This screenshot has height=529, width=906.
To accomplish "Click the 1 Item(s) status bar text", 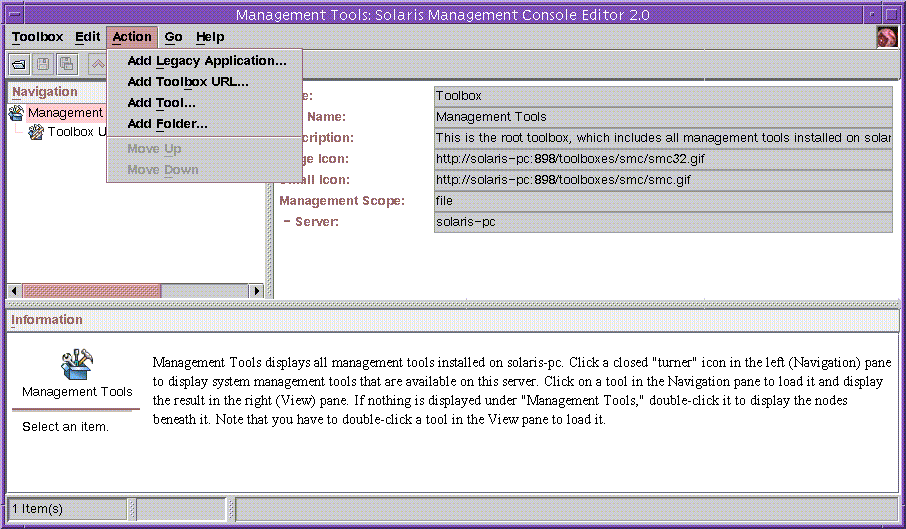I will [x=37, y=509].
